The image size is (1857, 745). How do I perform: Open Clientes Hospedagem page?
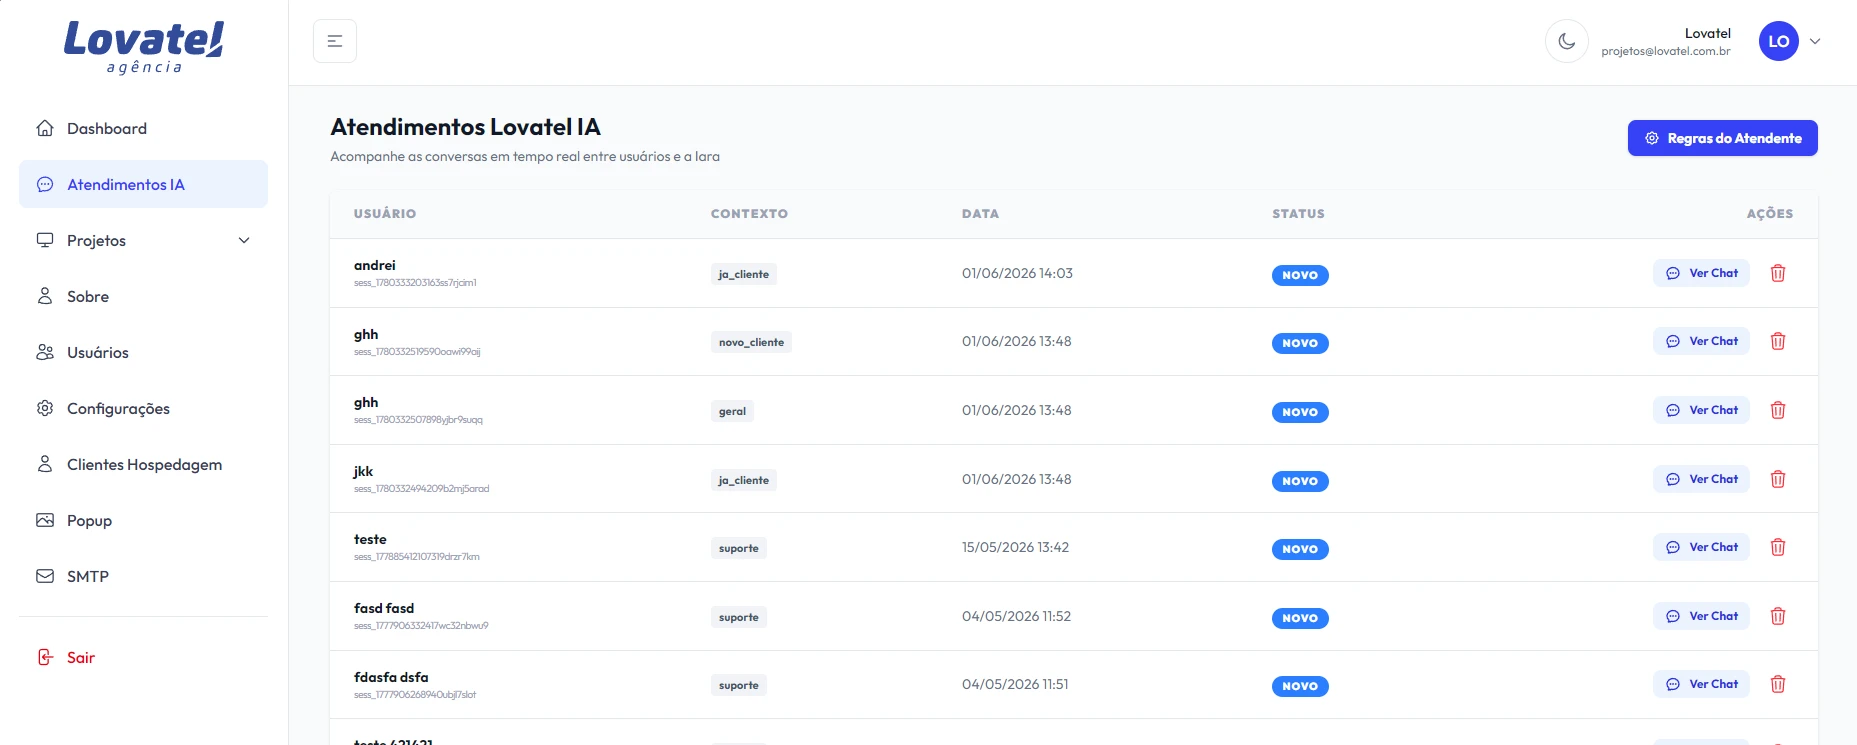coord(143,464)
